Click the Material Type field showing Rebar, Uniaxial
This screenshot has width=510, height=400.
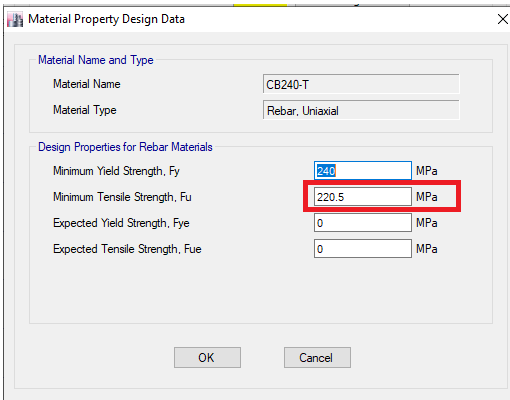coord(361,110)
